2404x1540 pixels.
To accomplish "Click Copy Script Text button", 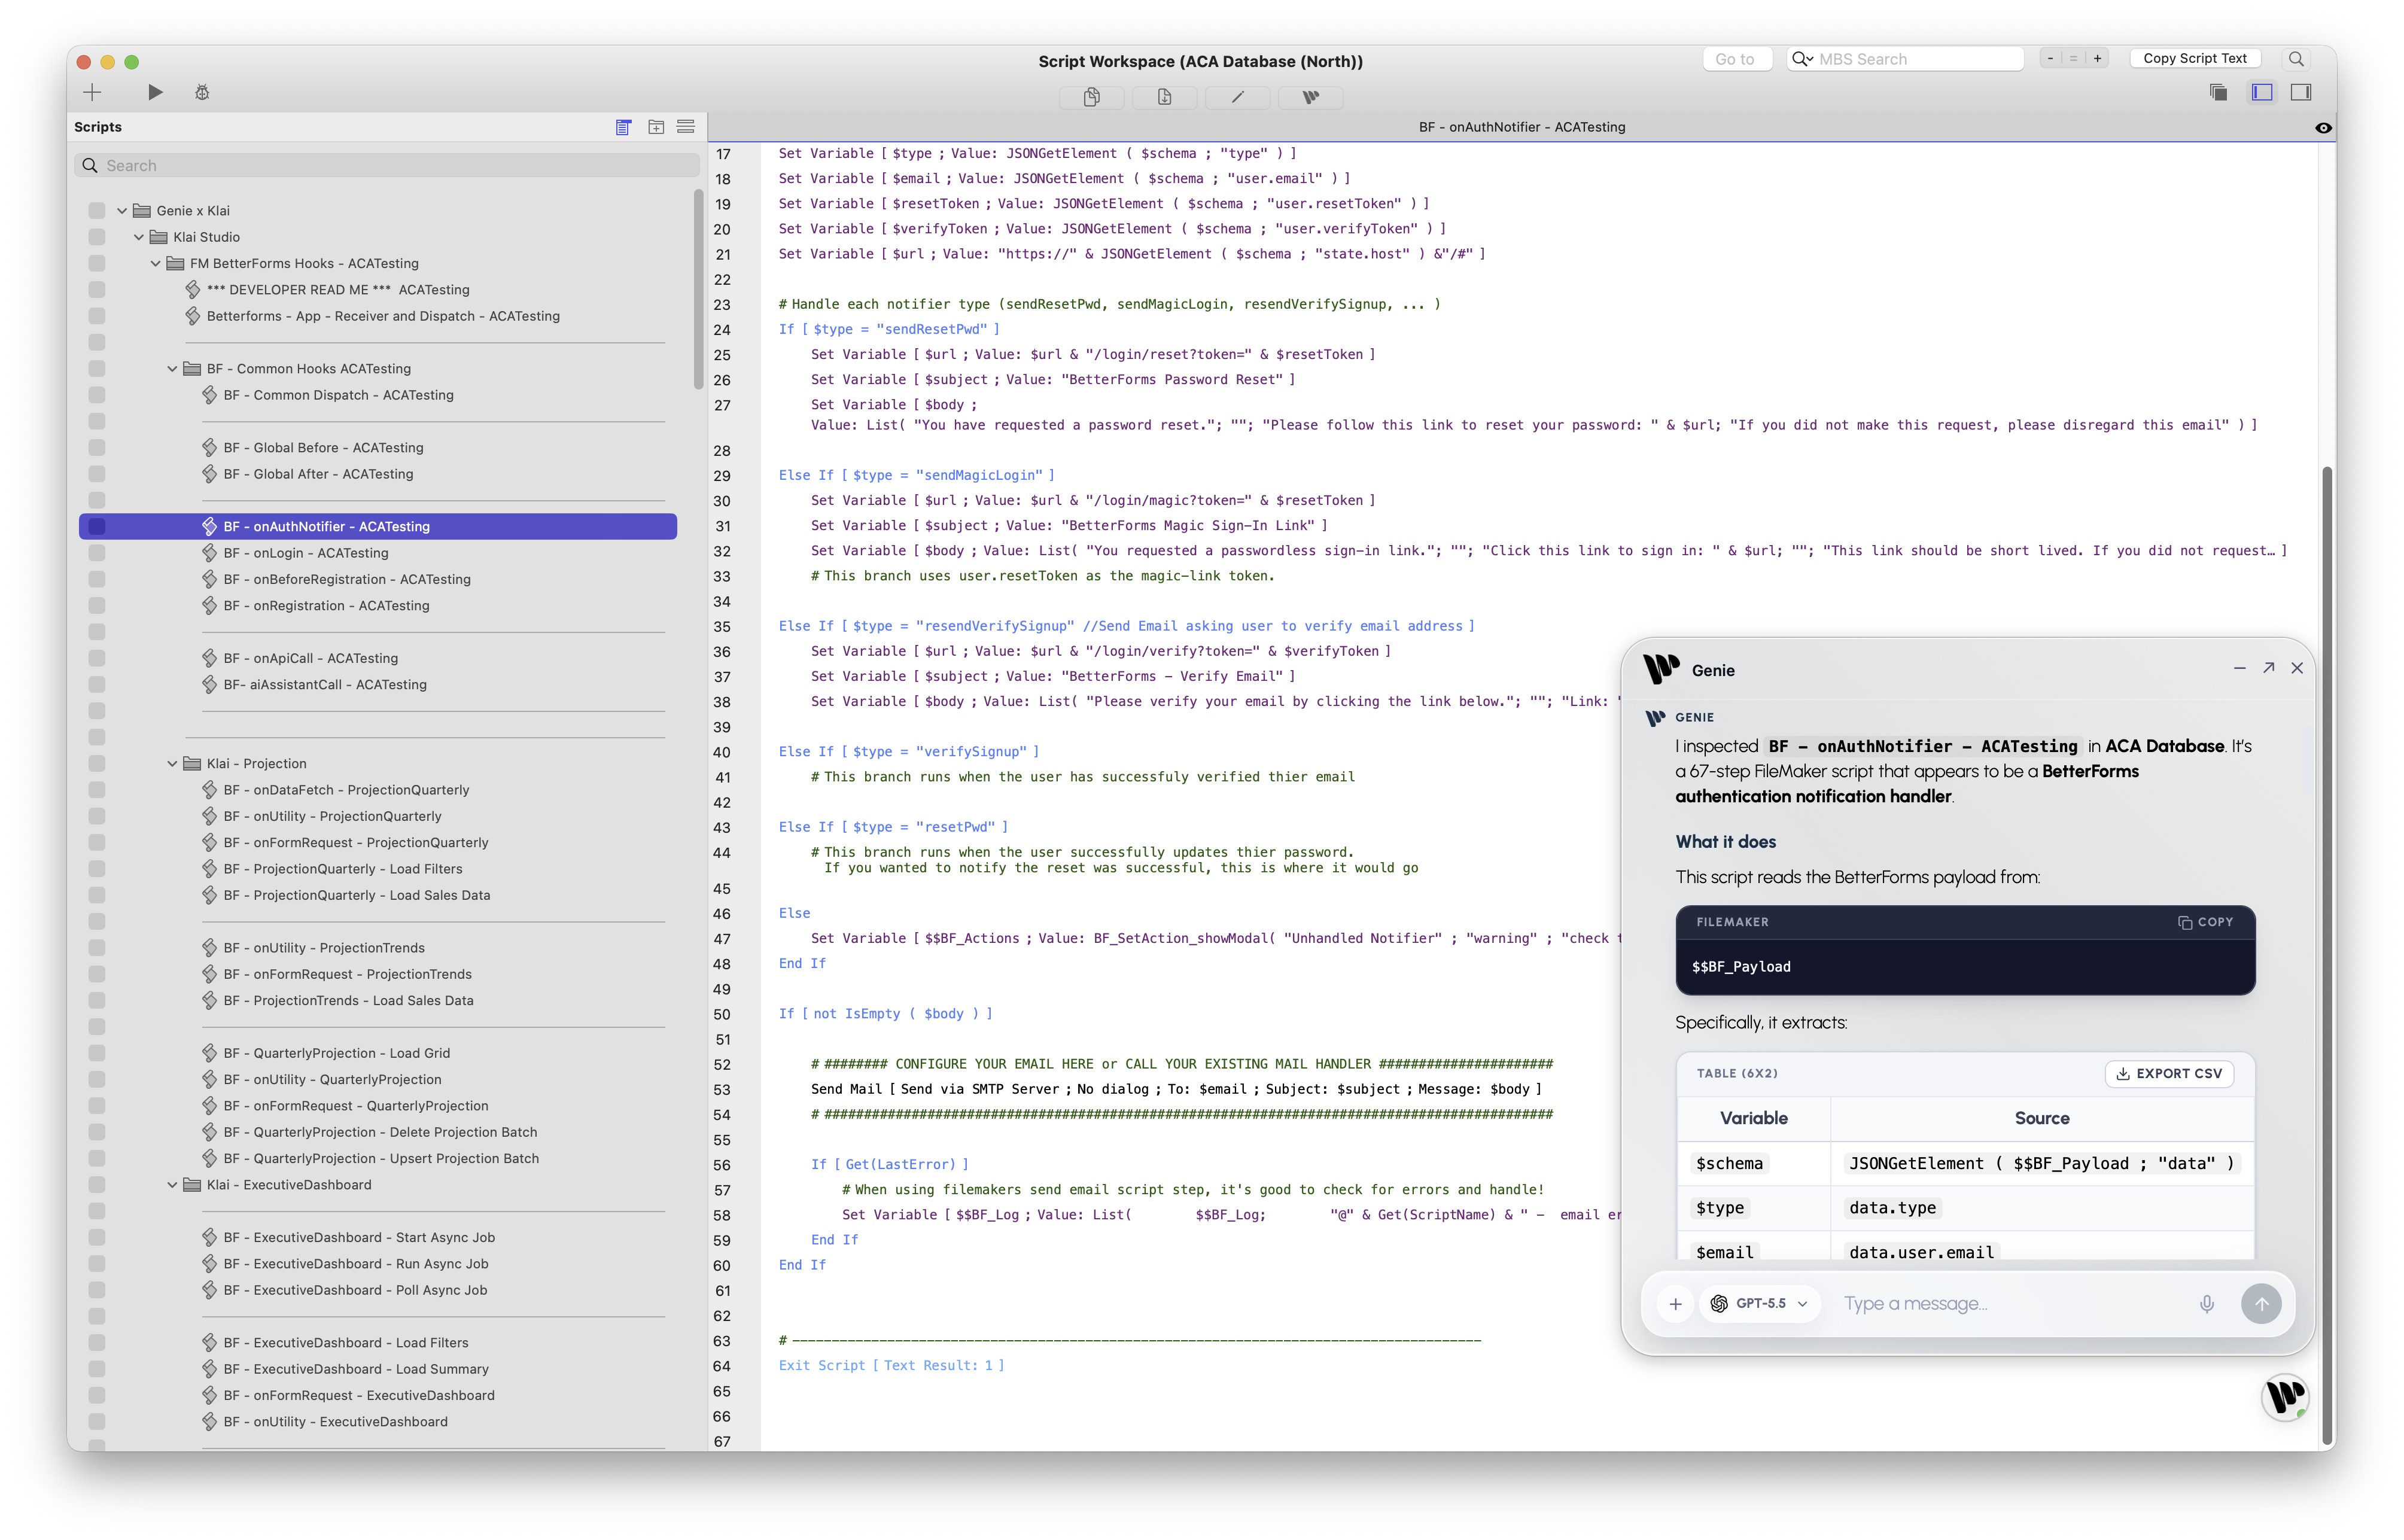I will [2195, 59].
